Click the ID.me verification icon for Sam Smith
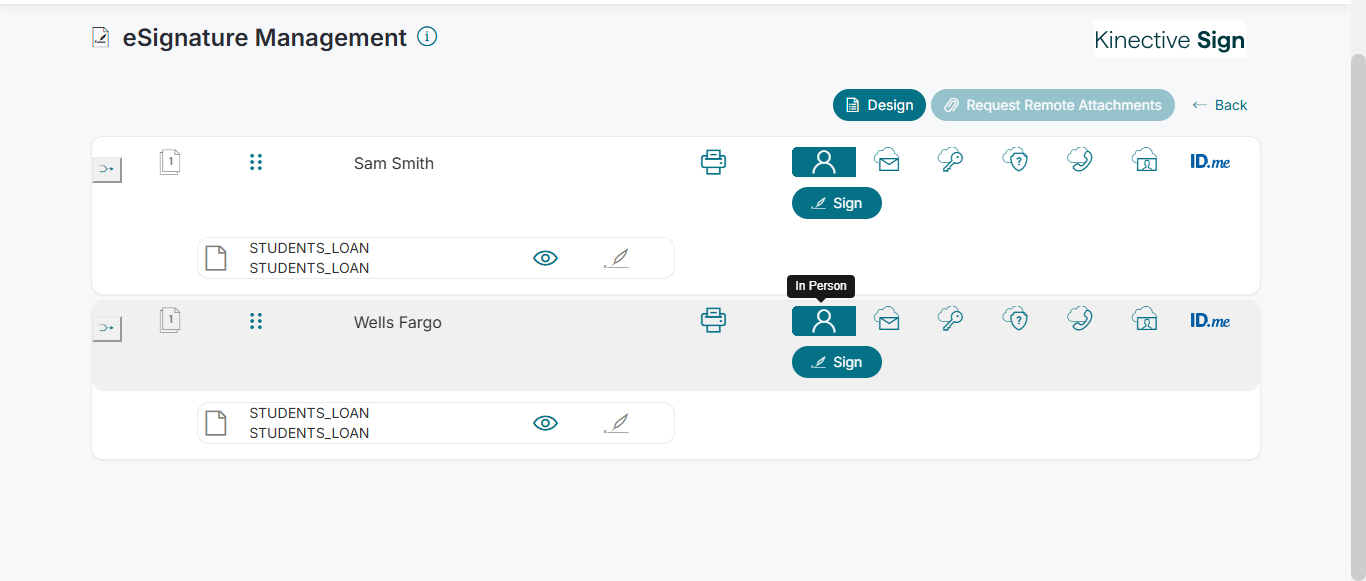Screen dimensions: 1366x581 (x=1210, y=161)
